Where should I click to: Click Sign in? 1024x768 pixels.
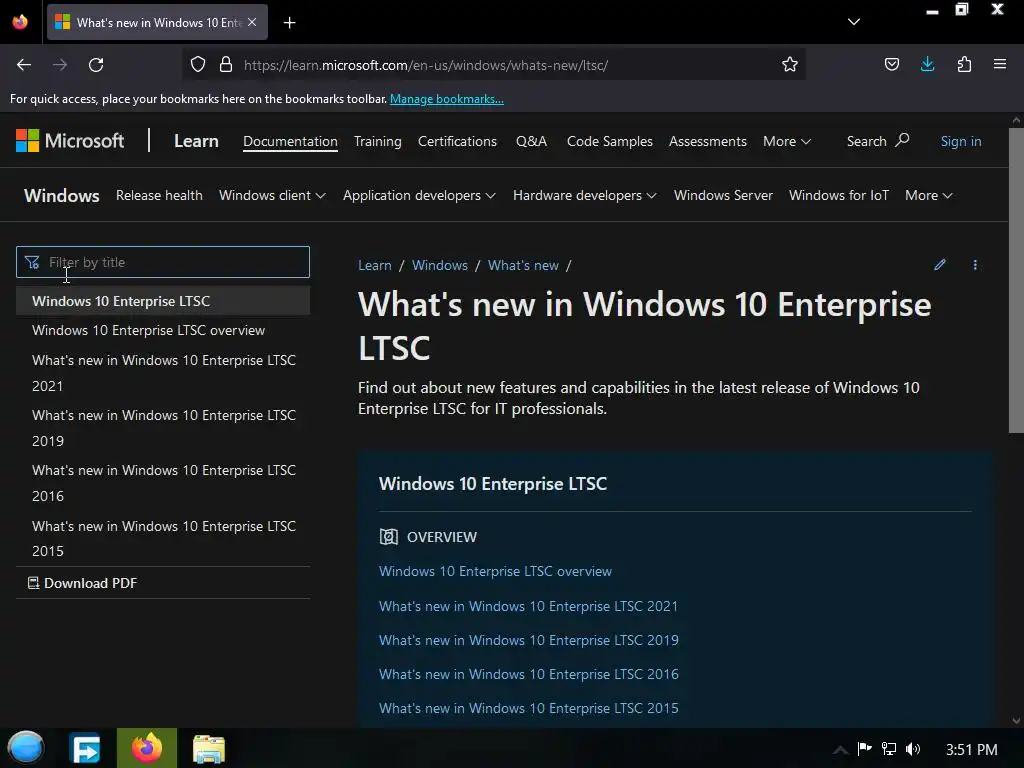point(961,141)
